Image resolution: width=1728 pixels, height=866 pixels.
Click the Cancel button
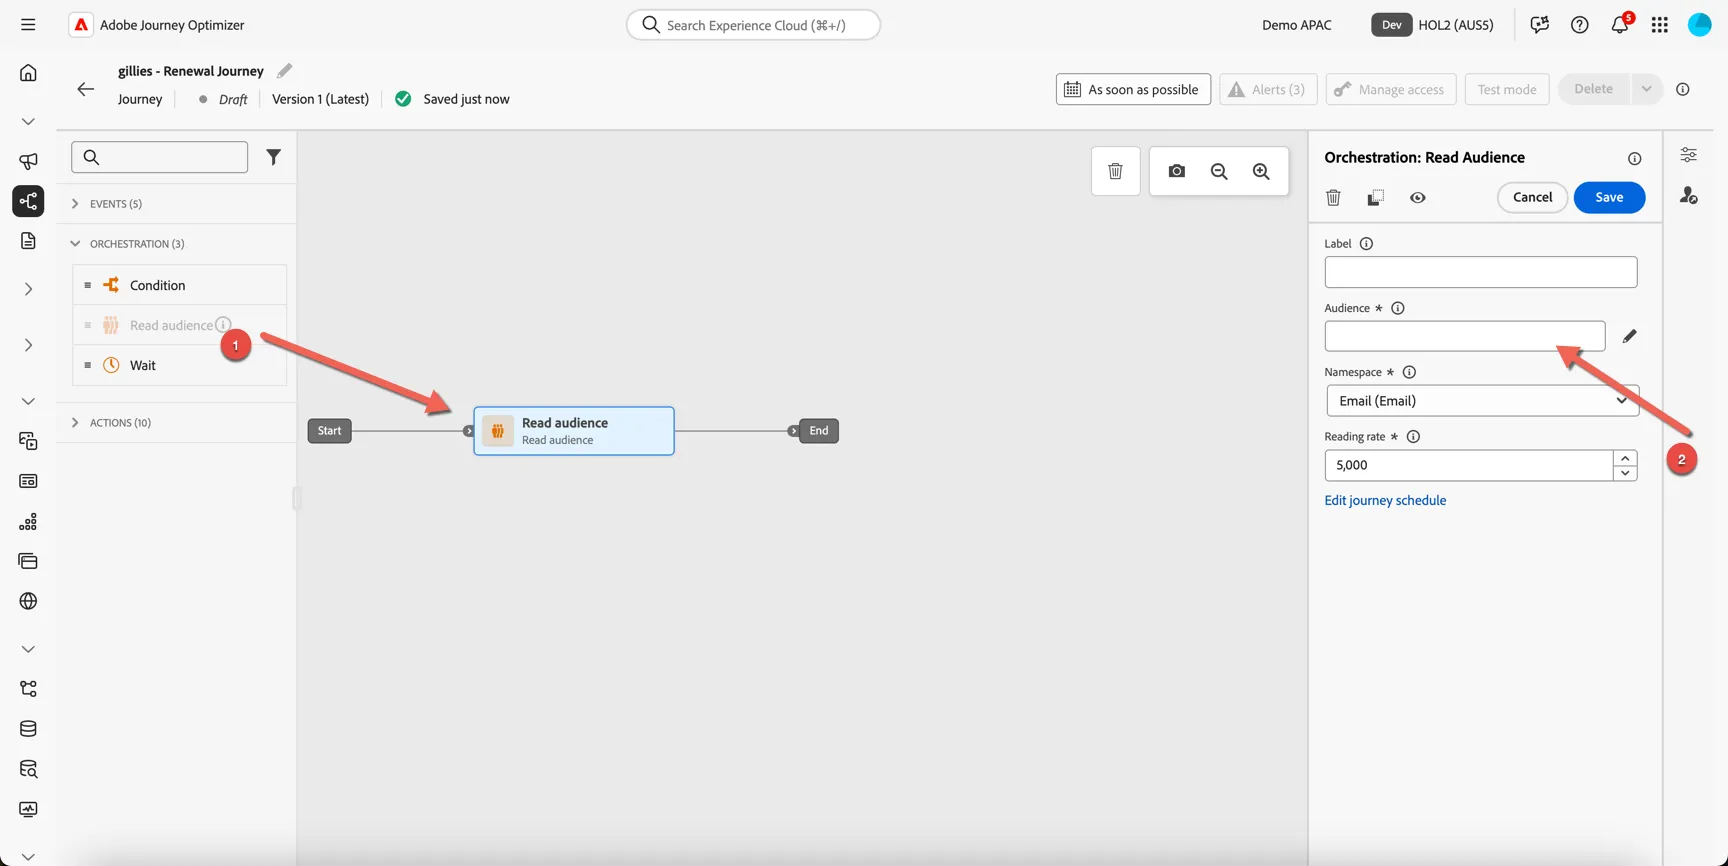1532,197
